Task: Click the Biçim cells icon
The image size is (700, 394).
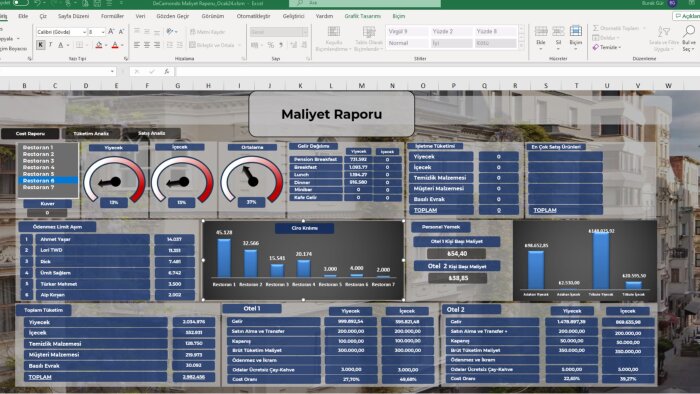Action: point(576,31)
